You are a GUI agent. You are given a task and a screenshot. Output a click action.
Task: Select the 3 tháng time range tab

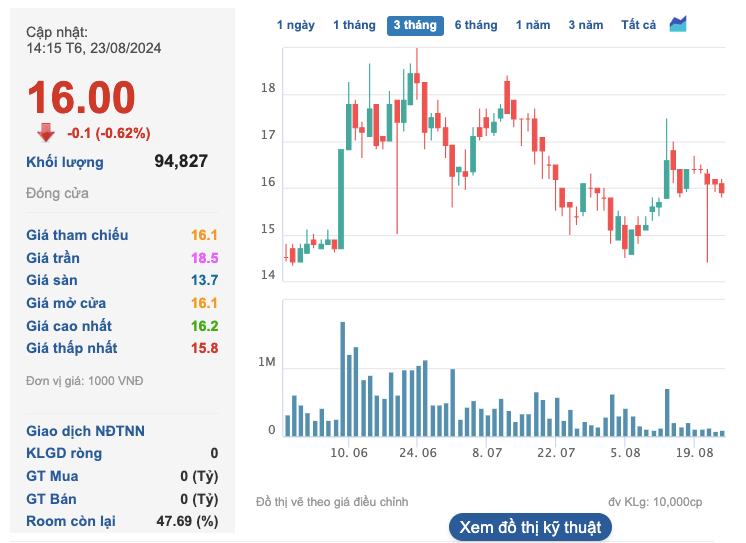point(415,25)
